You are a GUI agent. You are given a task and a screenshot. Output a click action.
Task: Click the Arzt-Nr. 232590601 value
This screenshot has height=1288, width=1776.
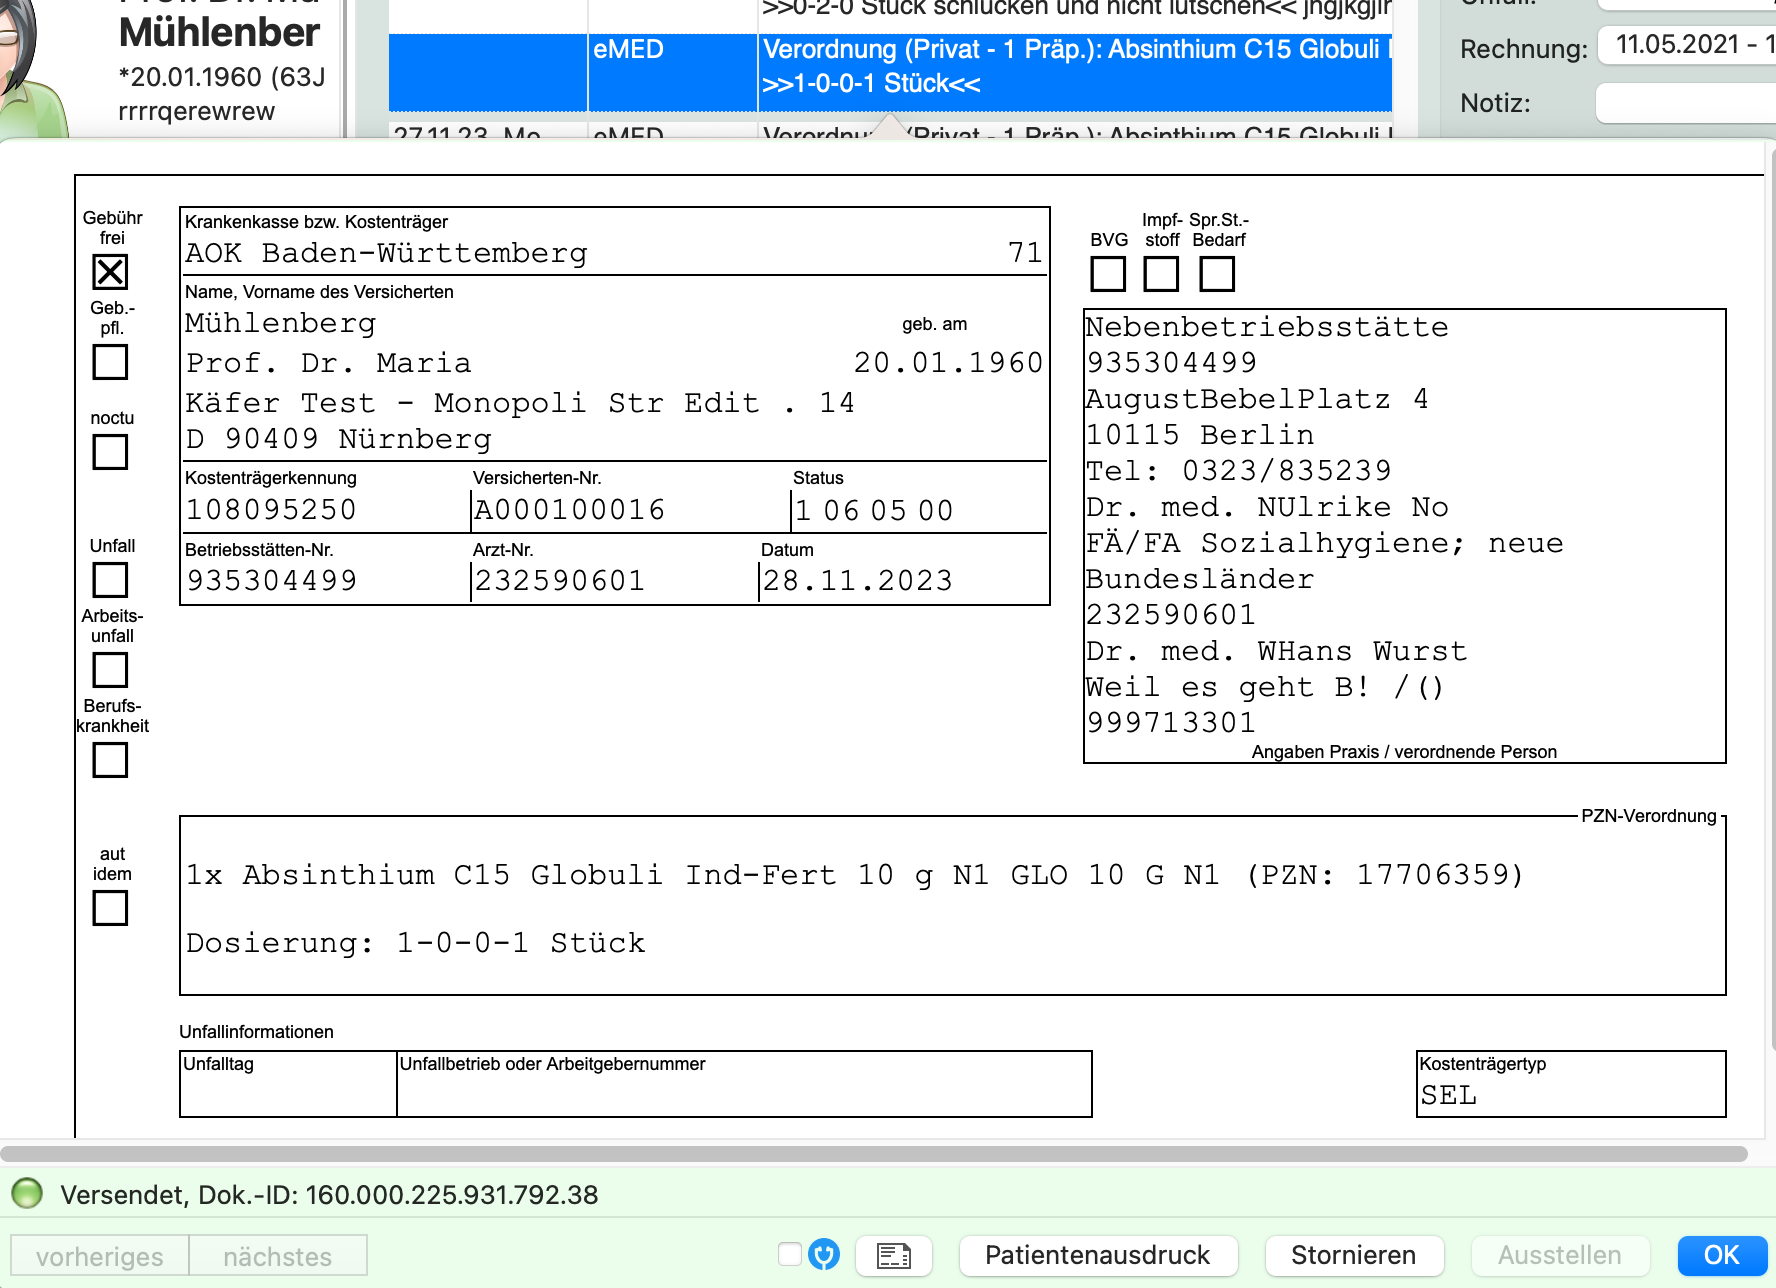coord(560,581)
